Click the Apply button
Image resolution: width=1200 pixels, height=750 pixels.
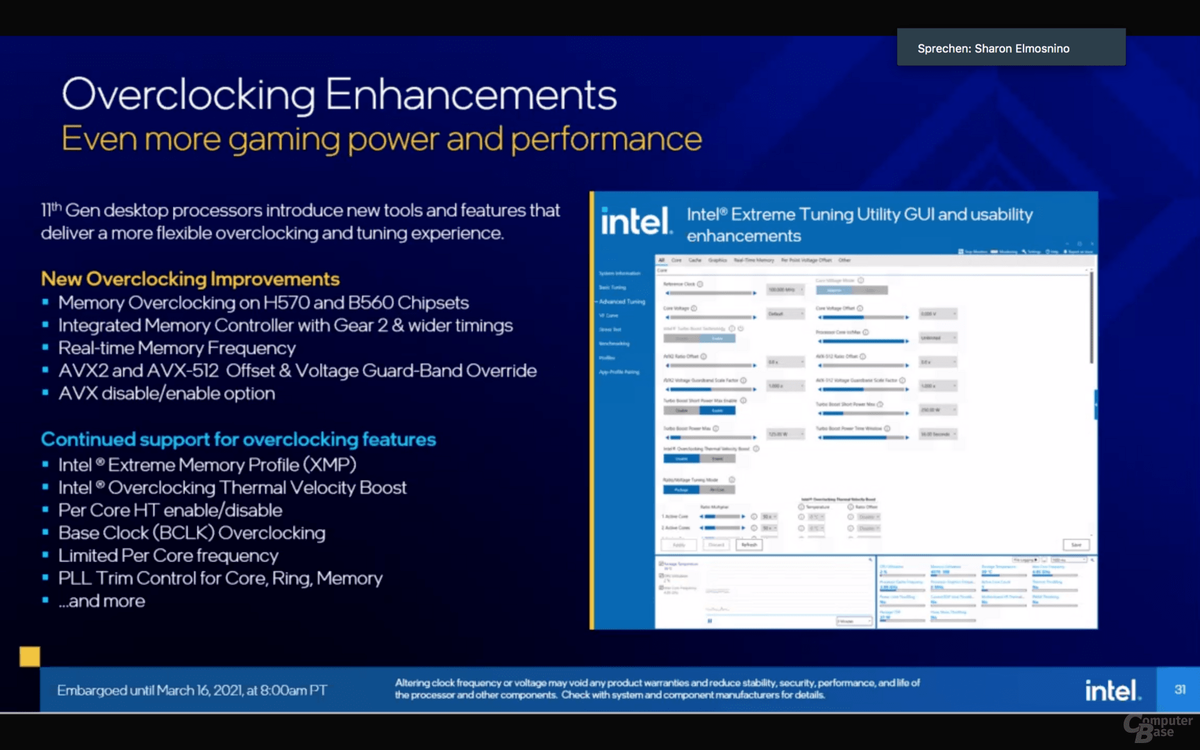point(679,545)
